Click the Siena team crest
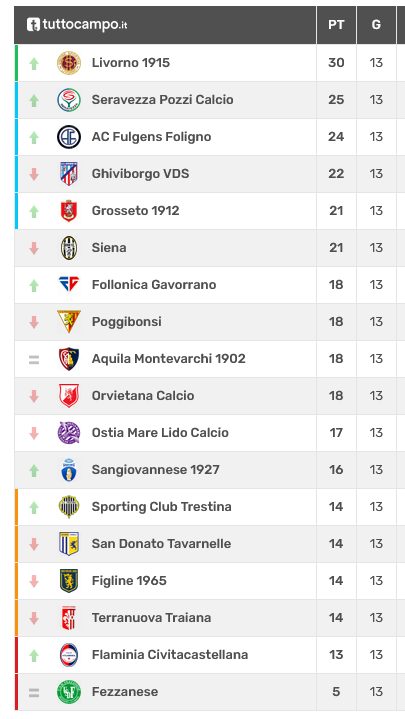405x719 pixels. tap(69, 248)
